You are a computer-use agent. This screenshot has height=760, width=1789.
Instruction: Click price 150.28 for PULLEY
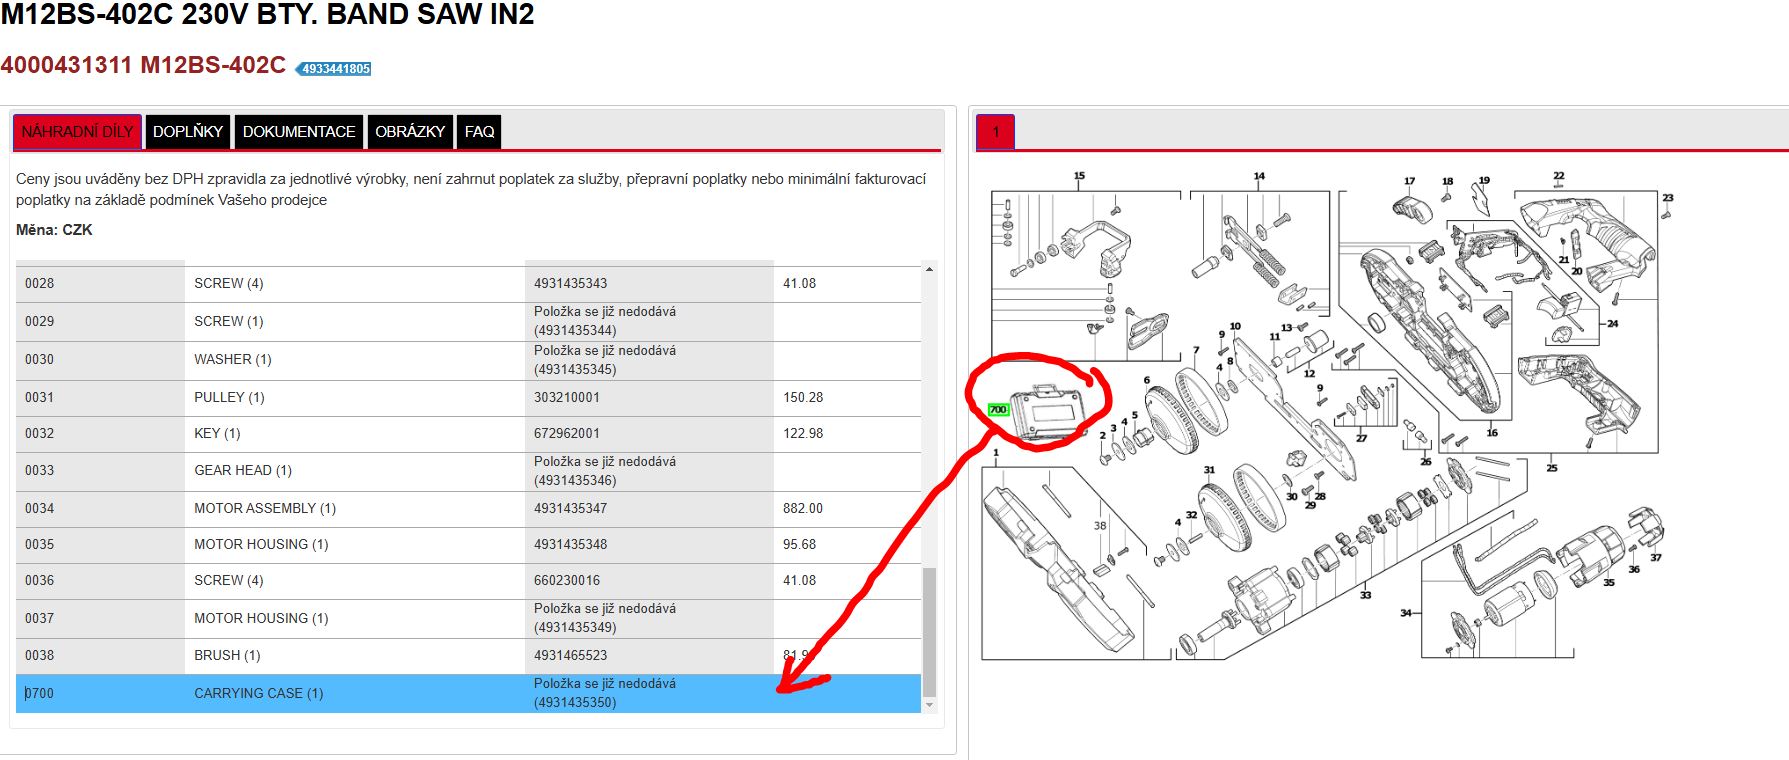click(x=803, y=398)
